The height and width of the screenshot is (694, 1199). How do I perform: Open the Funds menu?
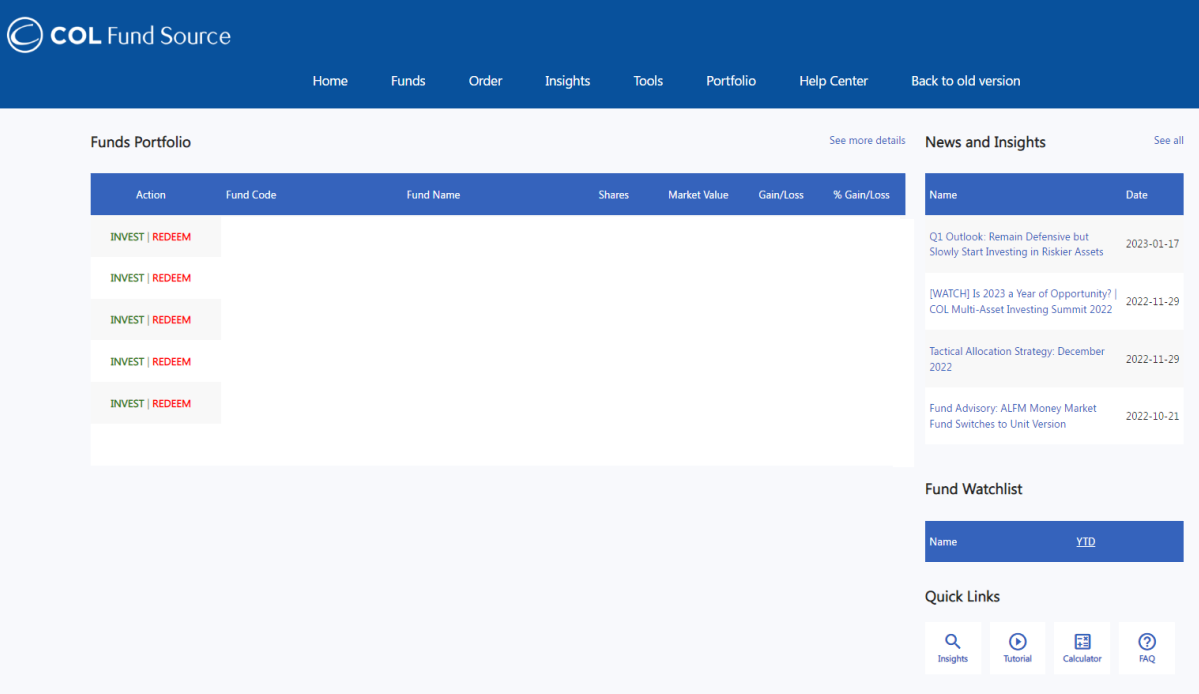click(408, 81)
